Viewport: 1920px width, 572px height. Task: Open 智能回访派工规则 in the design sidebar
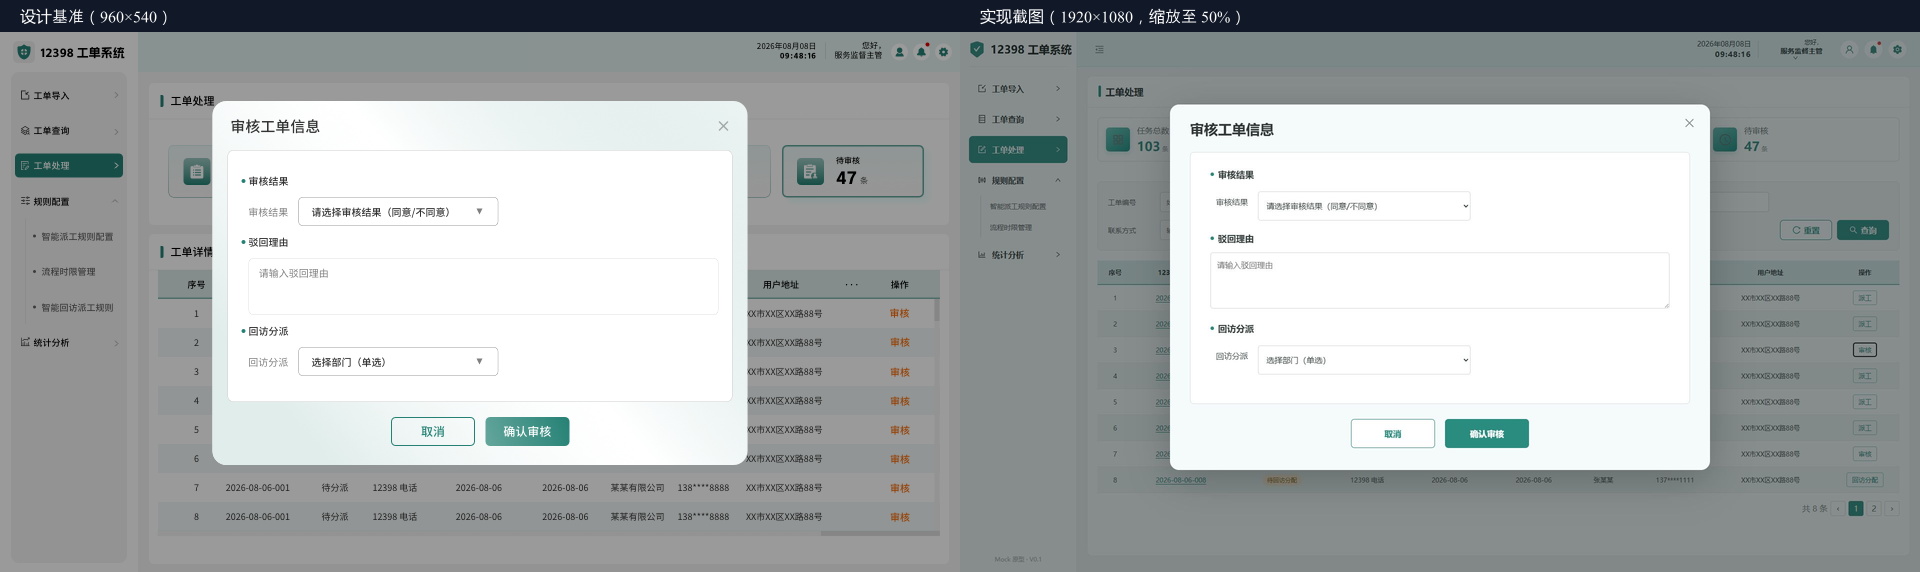click(x=77, y=308)
